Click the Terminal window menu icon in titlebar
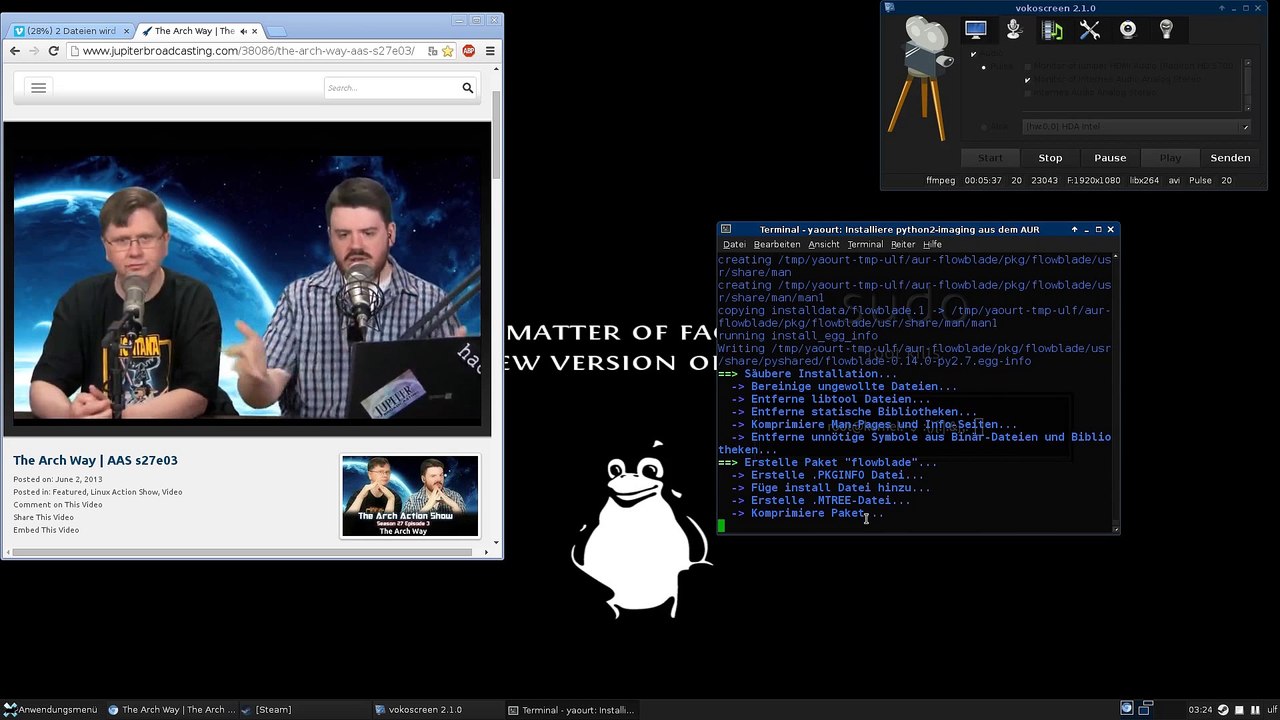Image resolution: width=1280 pixels, height=720 pixels. (x=726, y=229)
